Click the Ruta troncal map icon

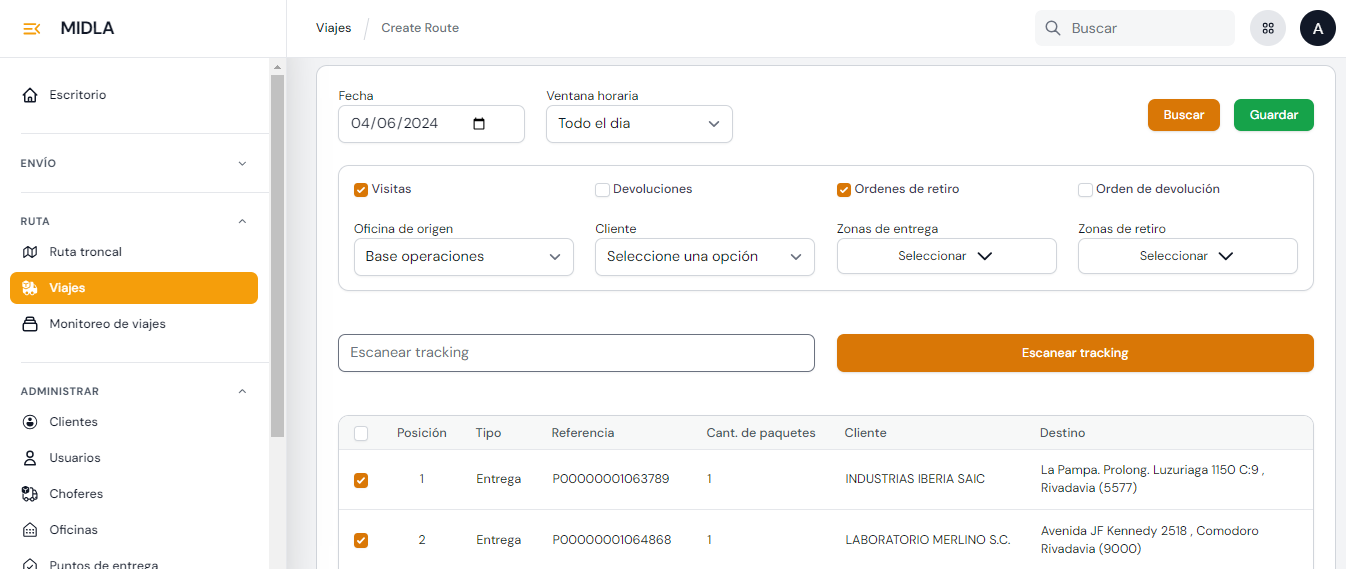tap(30, 252)
